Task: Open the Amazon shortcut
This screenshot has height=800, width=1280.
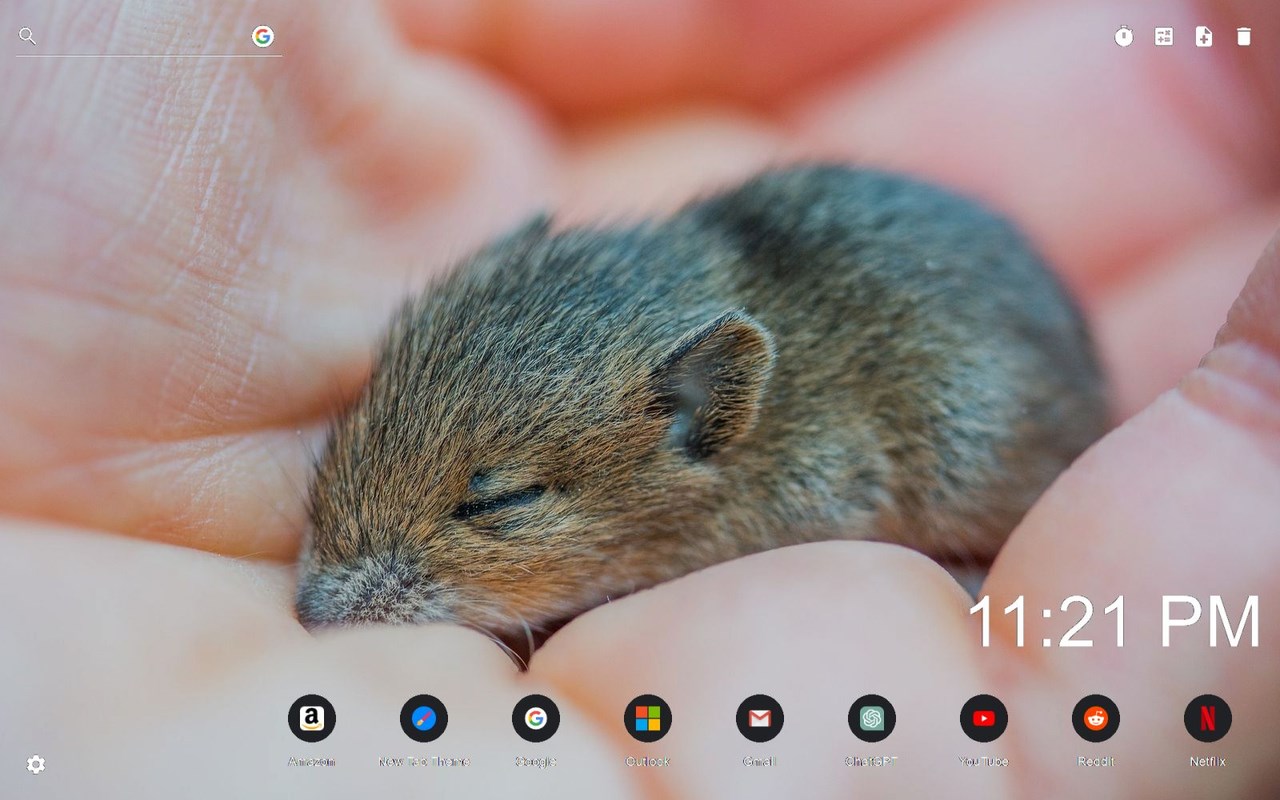Action: (312, 718)
